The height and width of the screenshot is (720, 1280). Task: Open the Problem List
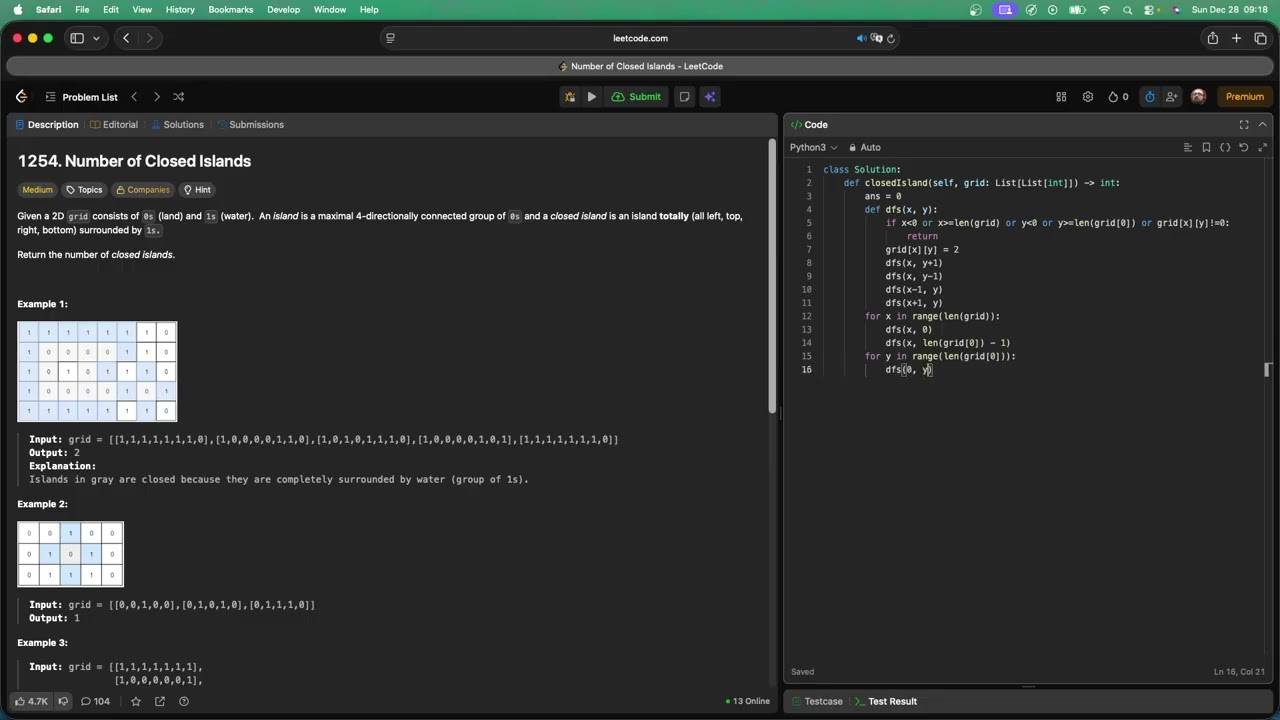(x=82, y=97)
